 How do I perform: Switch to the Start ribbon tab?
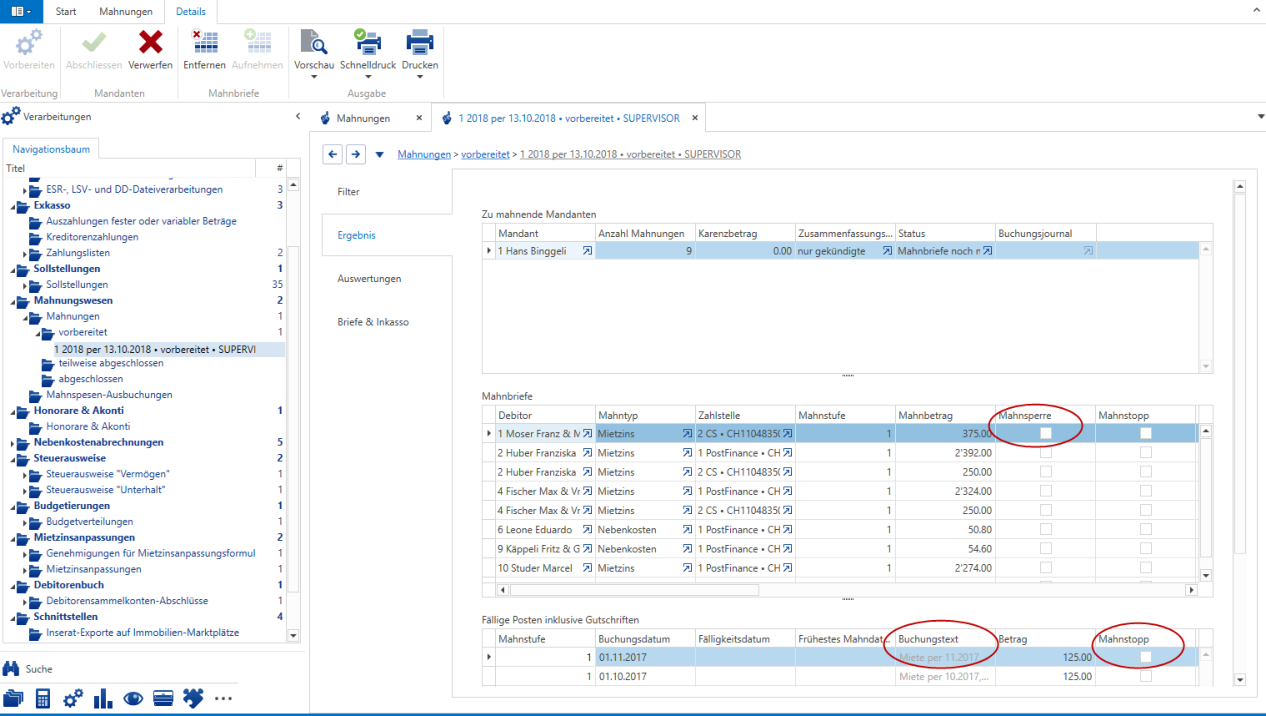point(66,11)
